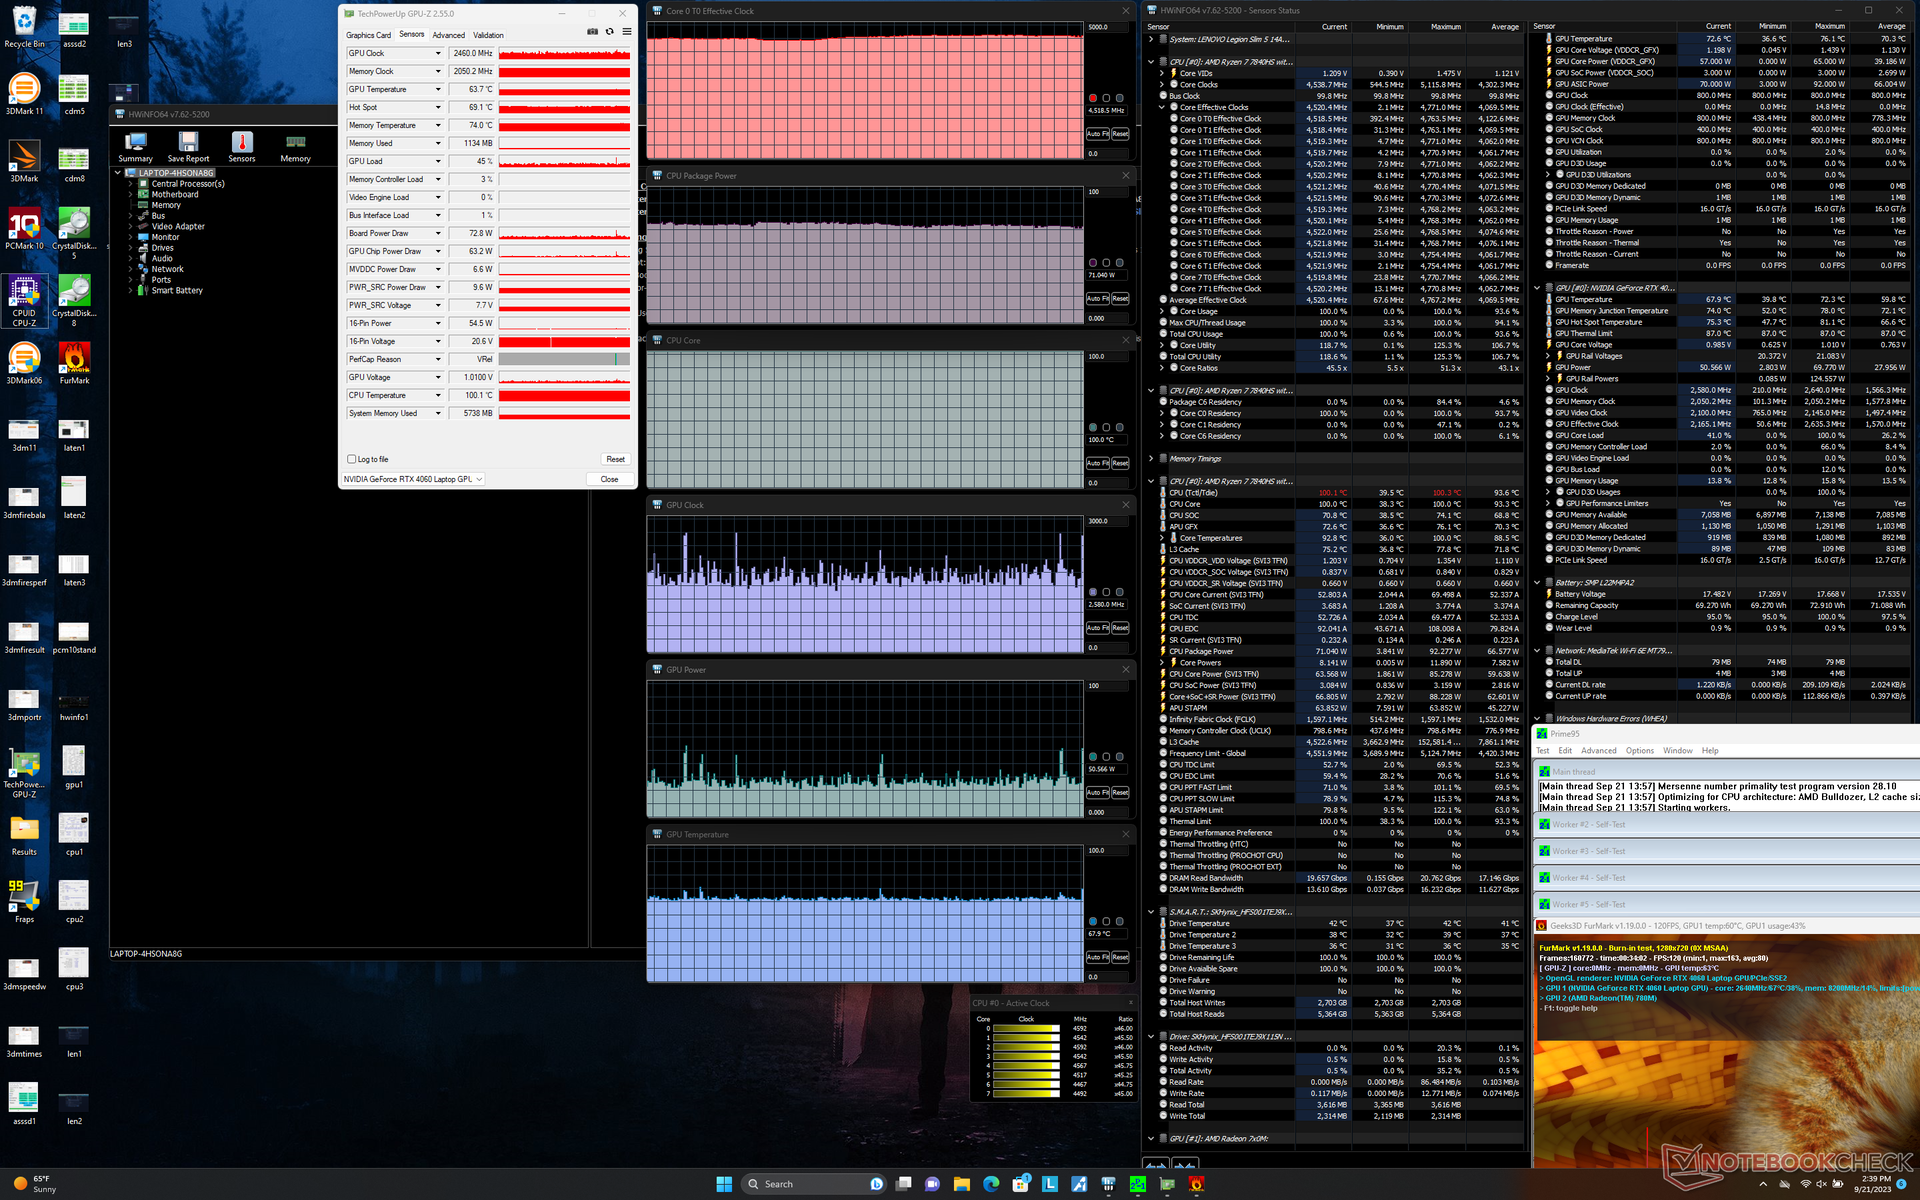This screenshot has height=1200, width=1920.
Task: Open the GPU Clock sensor dropdown in GPU-Z
Action: [x=438, y=53]
